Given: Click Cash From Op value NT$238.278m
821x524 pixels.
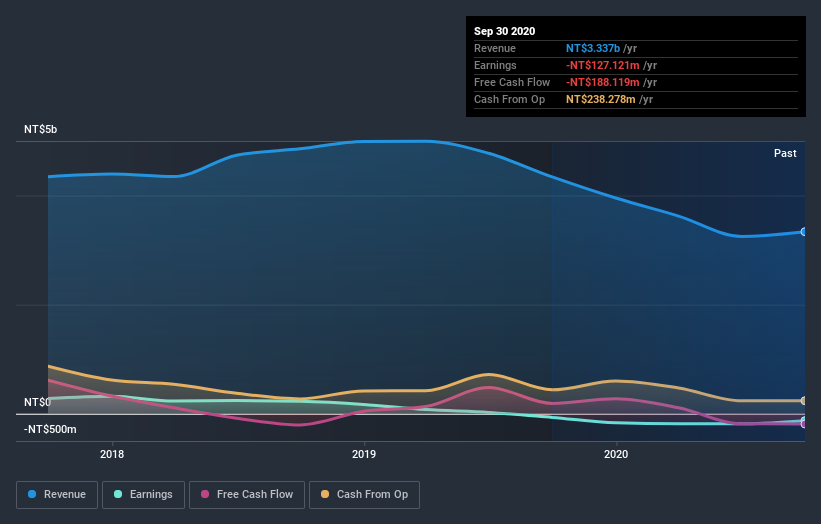Looking at the screenshot, I should pyautogui.click(x=601, y=99).
